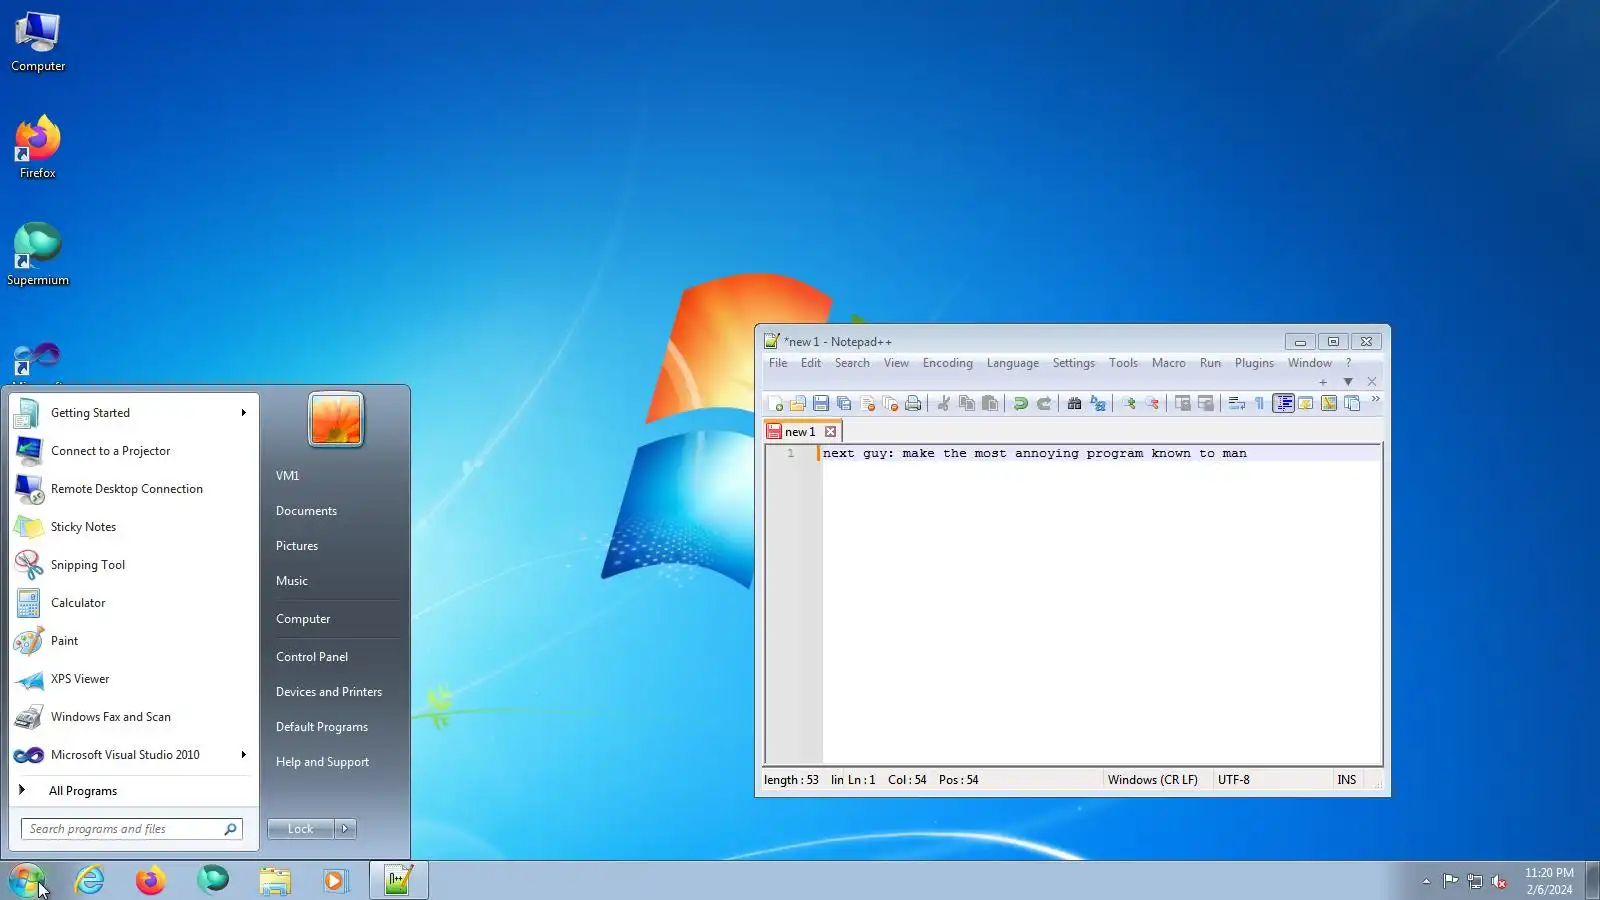Open the Replace tool icon

[x=1097, y=403]
